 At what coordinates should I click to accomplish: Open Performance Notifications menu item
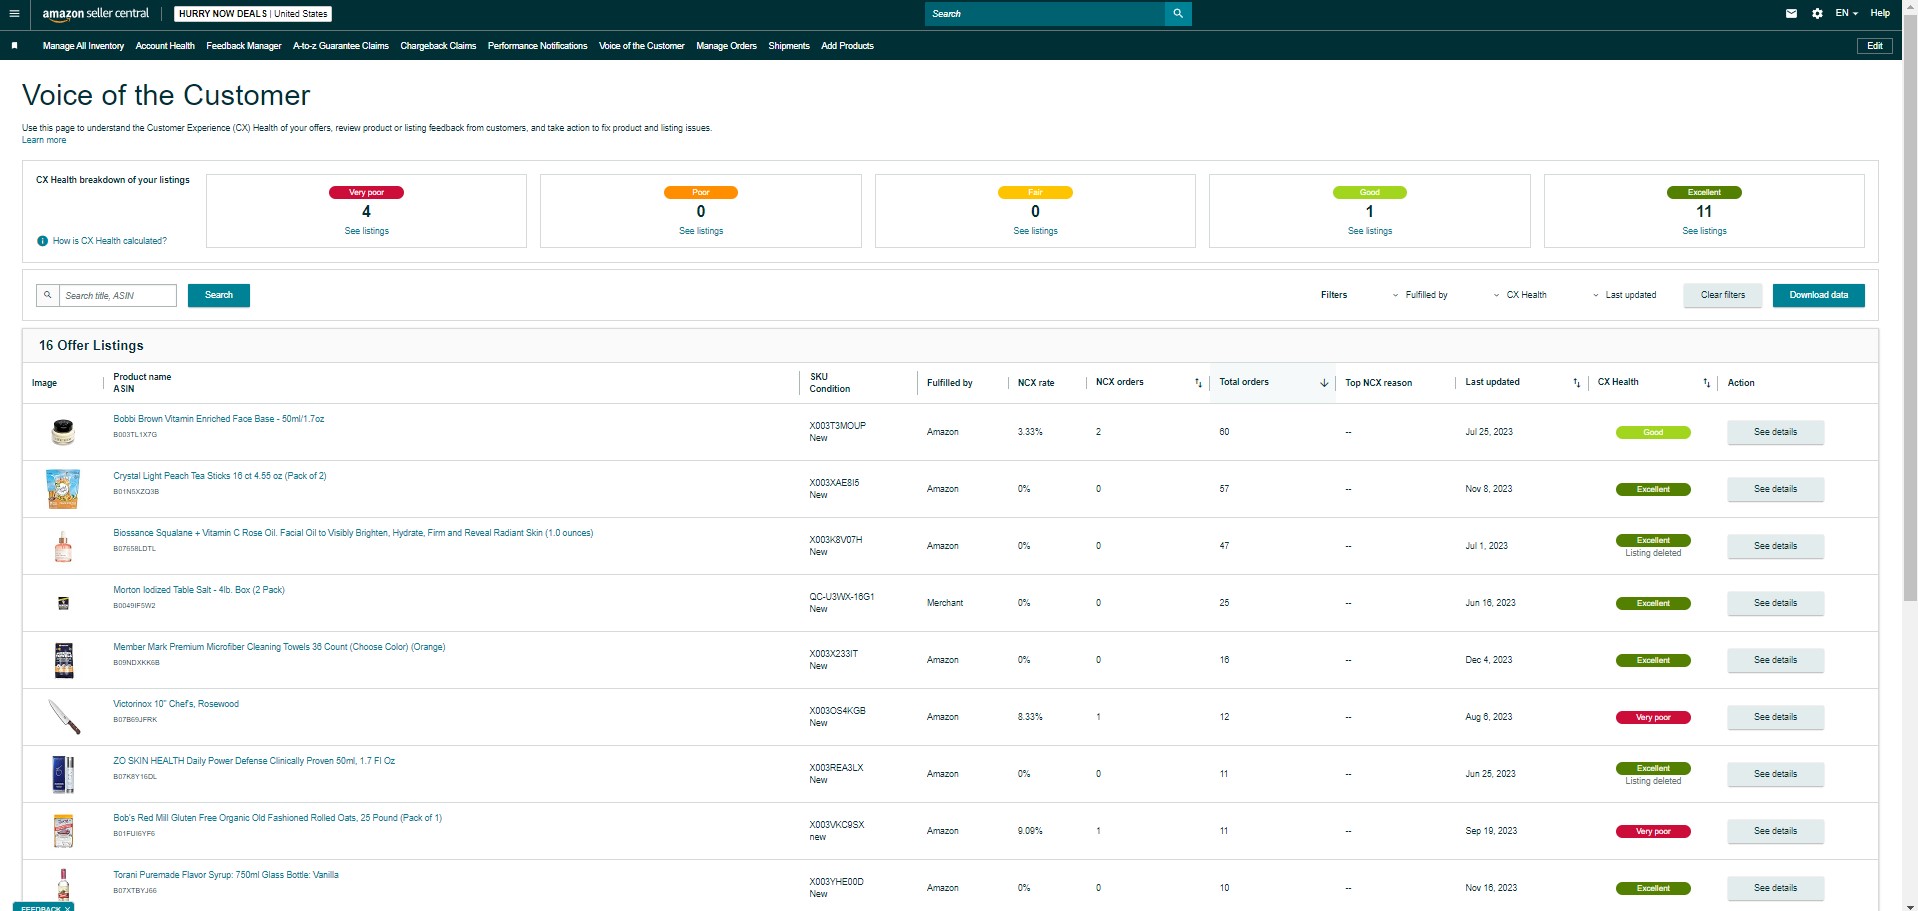point(537,46)
